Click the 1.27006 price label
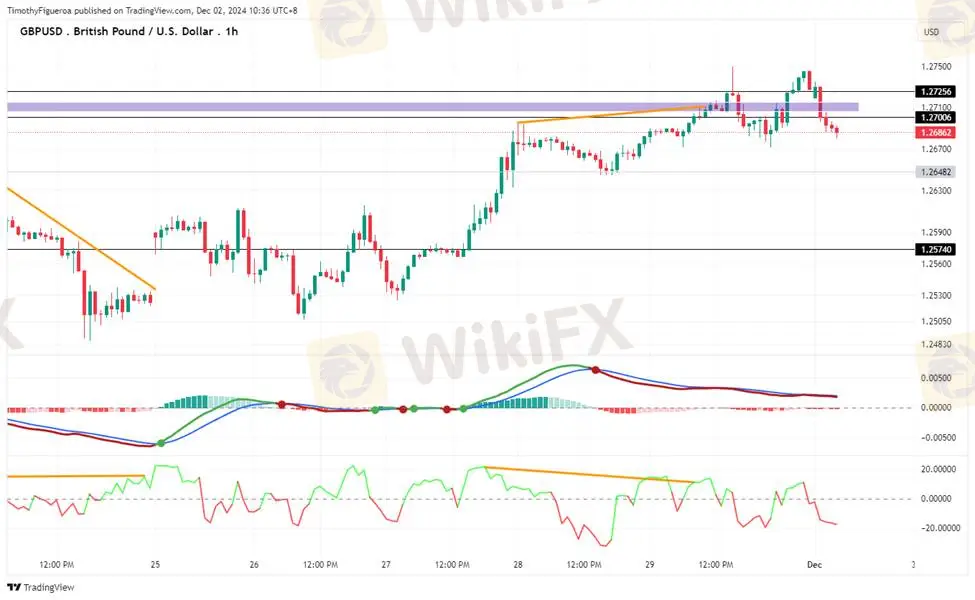The width and height of the screenshot is (975, 600). [x=936, y=118]
